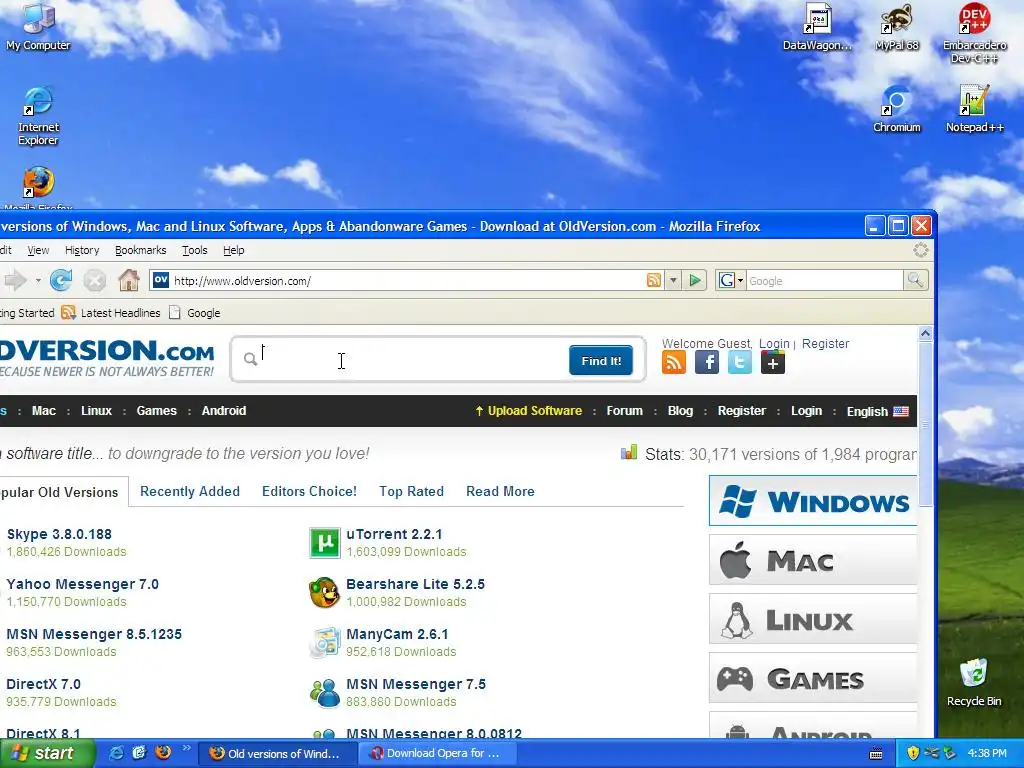Switch to the Read More tab

click(500, 491)
